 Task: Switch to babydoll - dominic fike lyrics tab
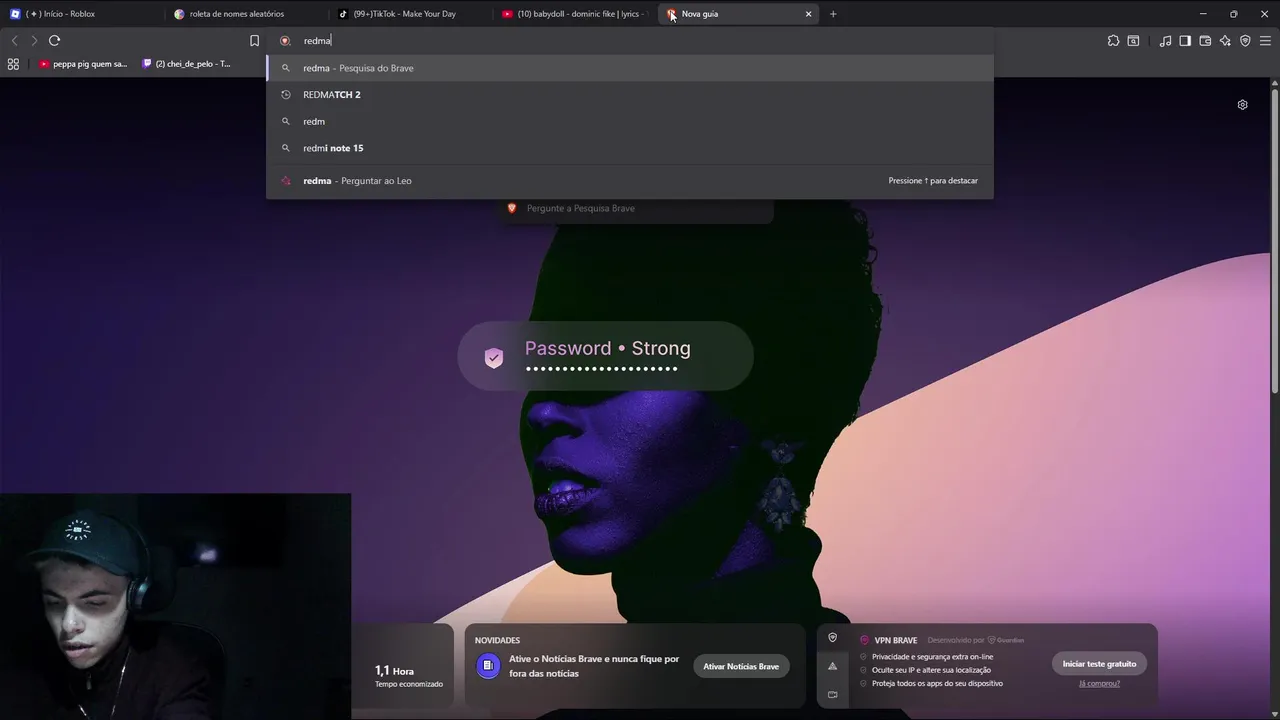(574, 14)
